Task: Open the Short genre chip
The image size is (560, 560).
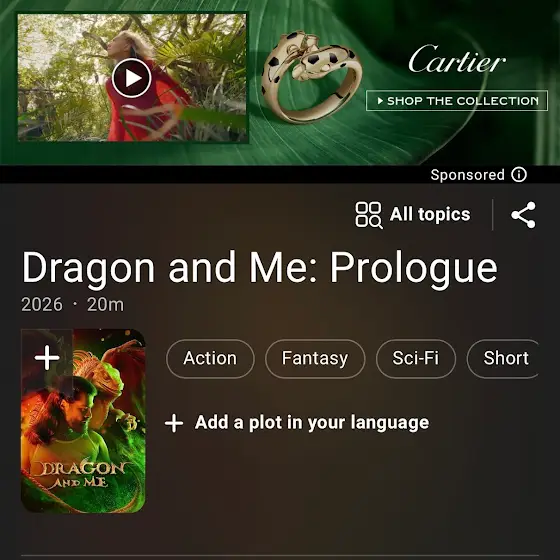Action: [503, 359]
